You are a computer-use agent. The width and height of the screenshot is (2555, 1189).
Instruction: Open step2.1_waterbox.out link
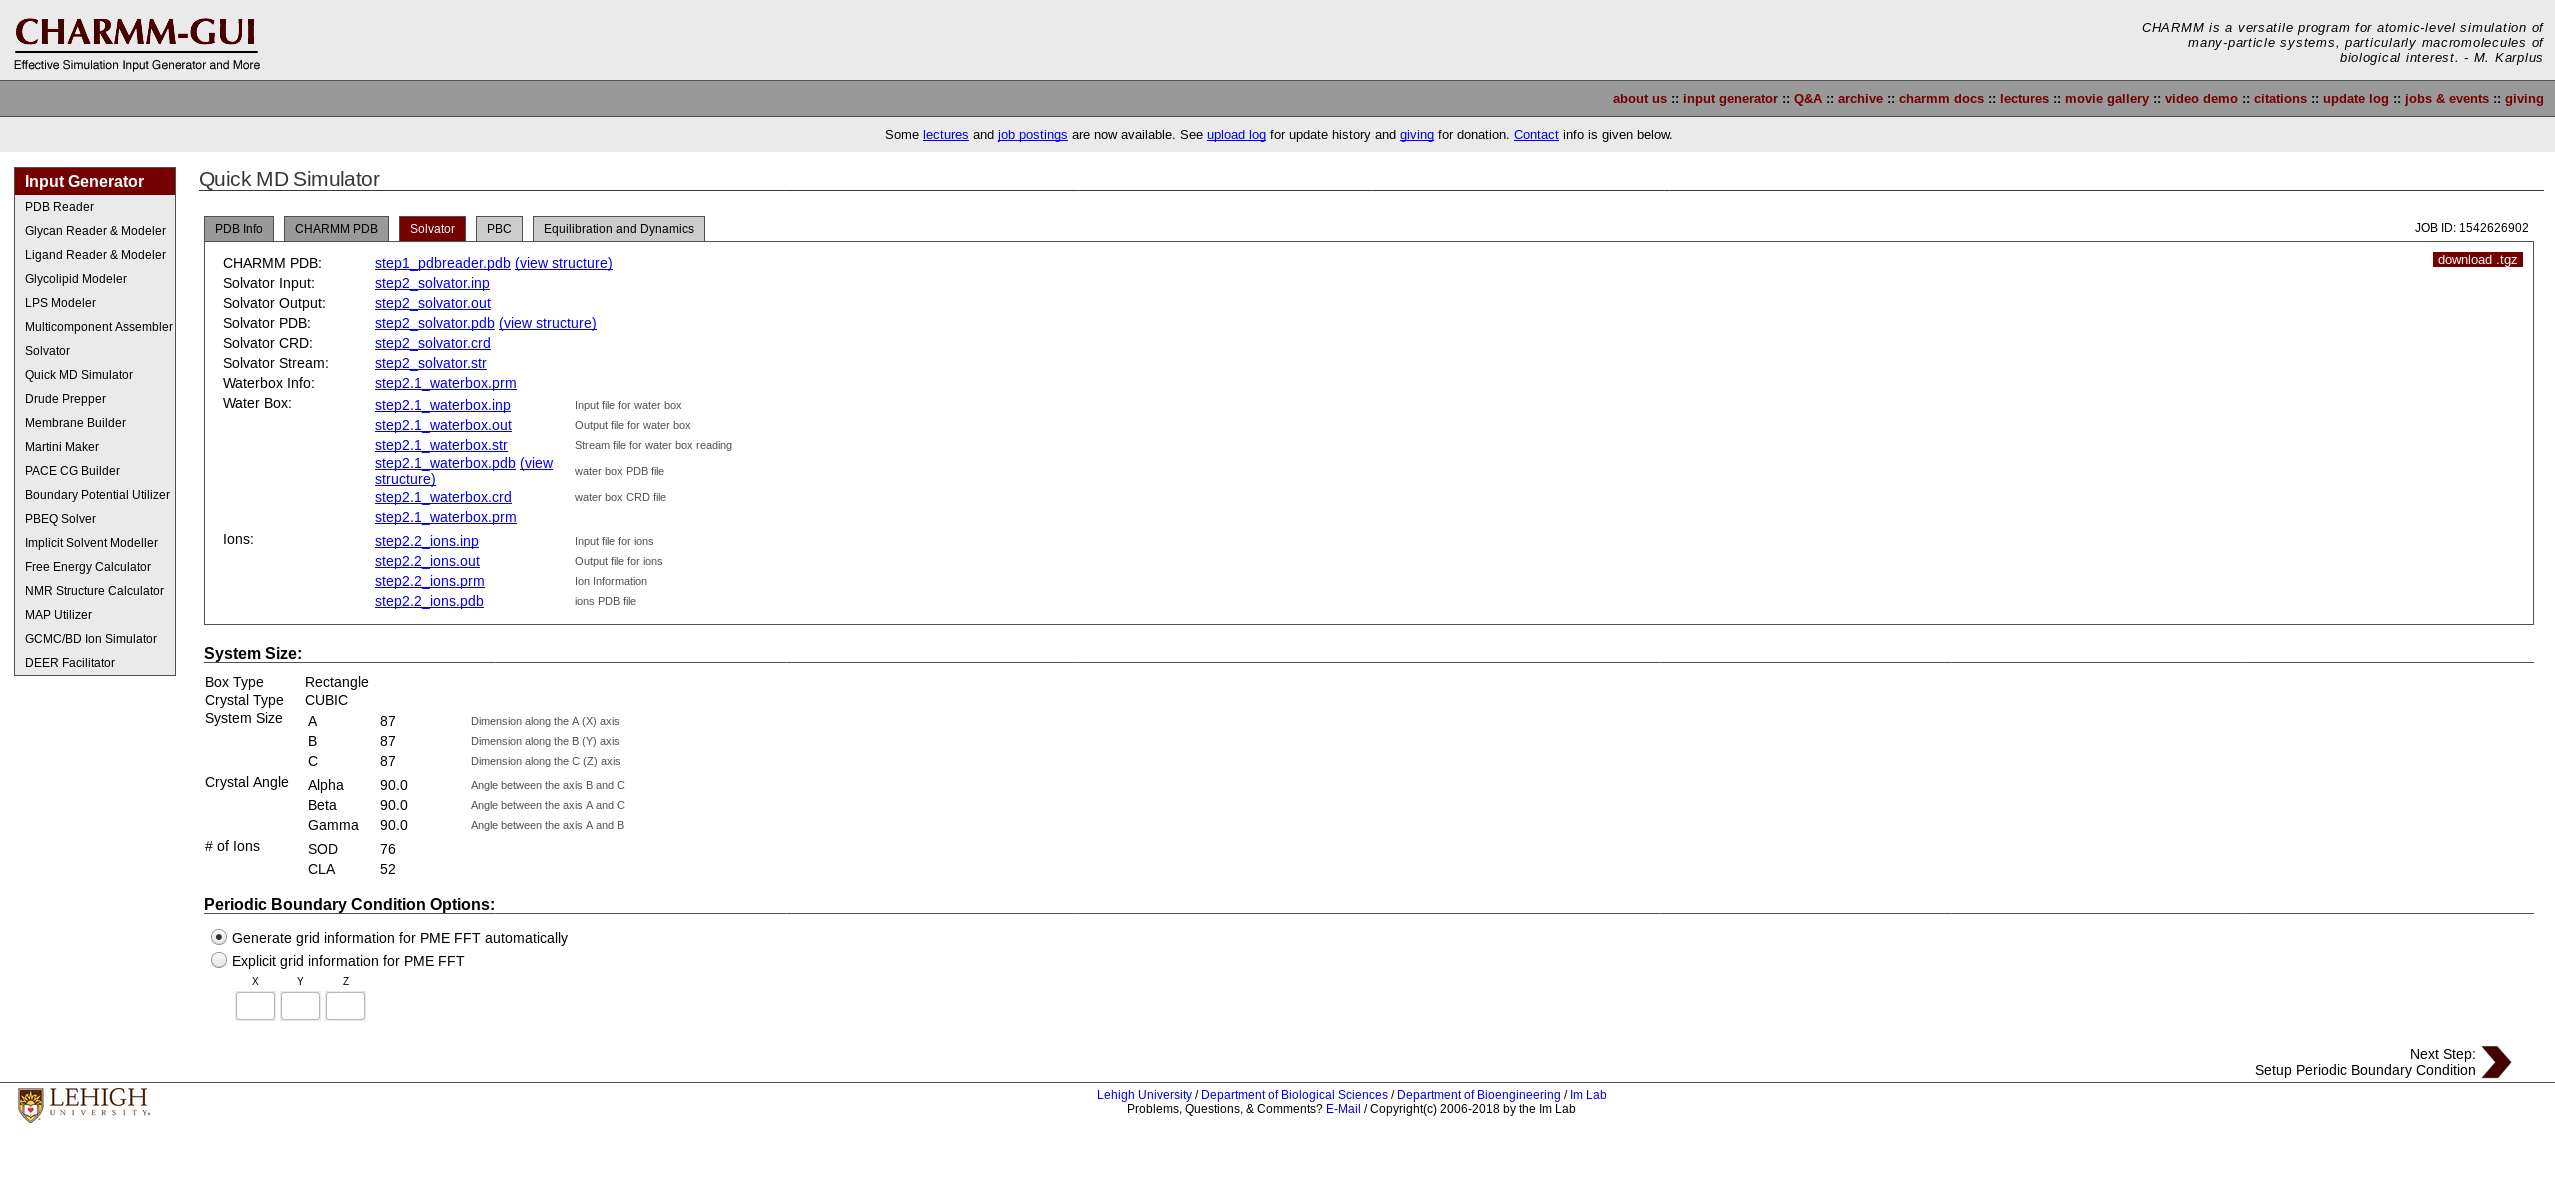[443, 425]
